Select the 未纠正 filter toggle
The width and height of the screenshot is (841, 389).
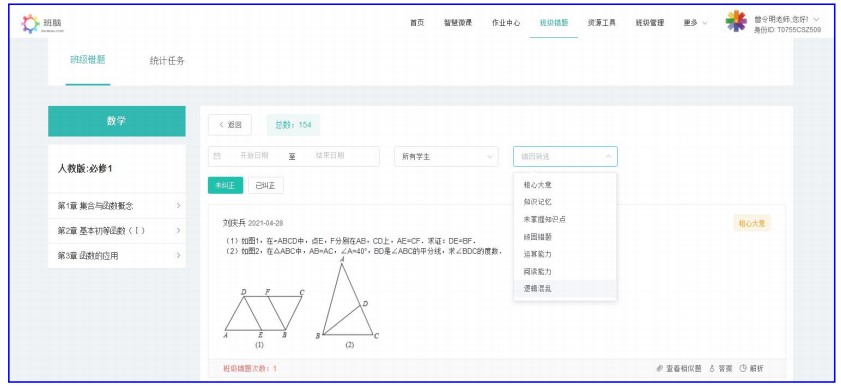(x=225, y=186)
